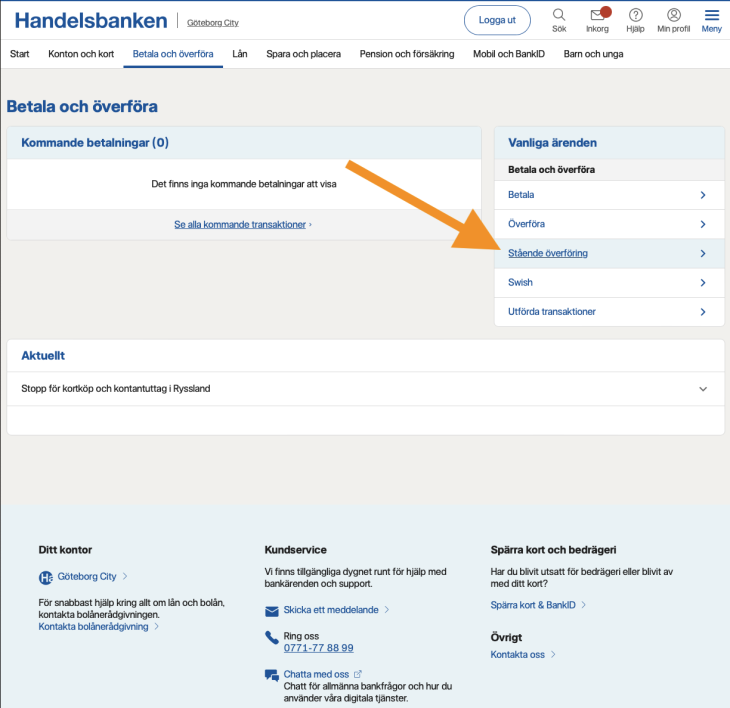Open Kontakta bolånerådgivning link

(93, 627)
